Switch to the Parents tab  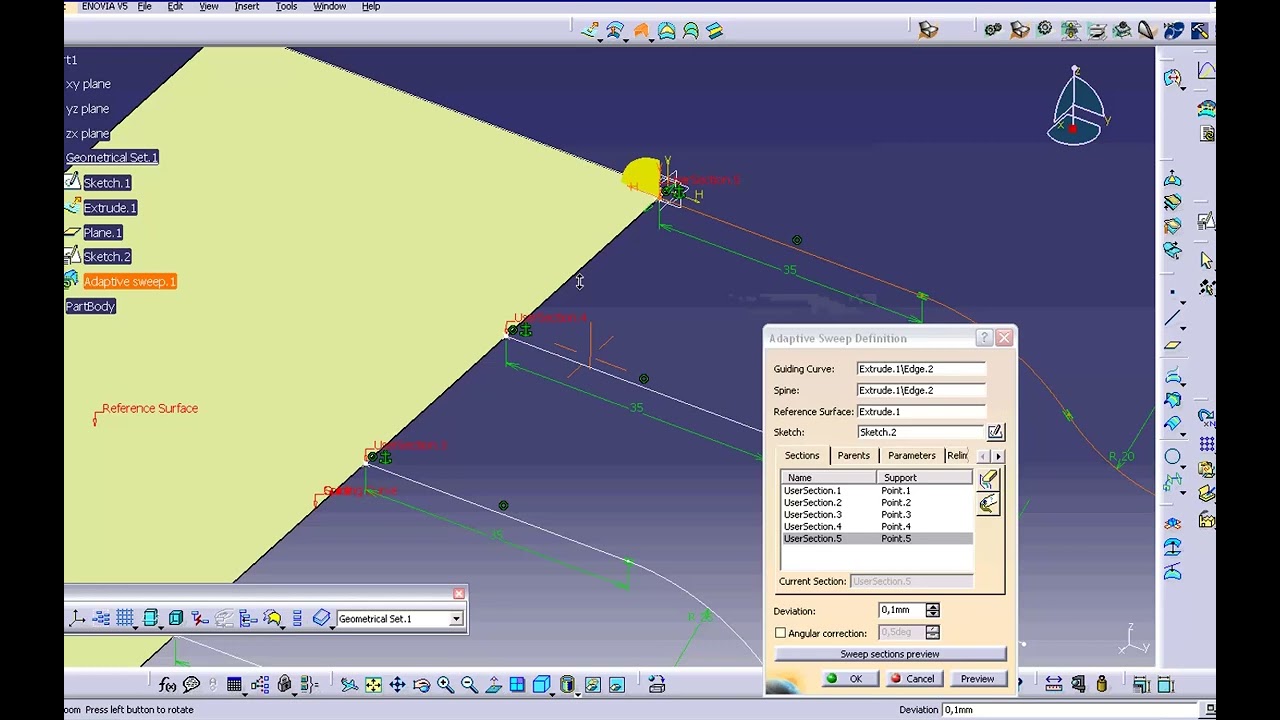click(853, 455)
